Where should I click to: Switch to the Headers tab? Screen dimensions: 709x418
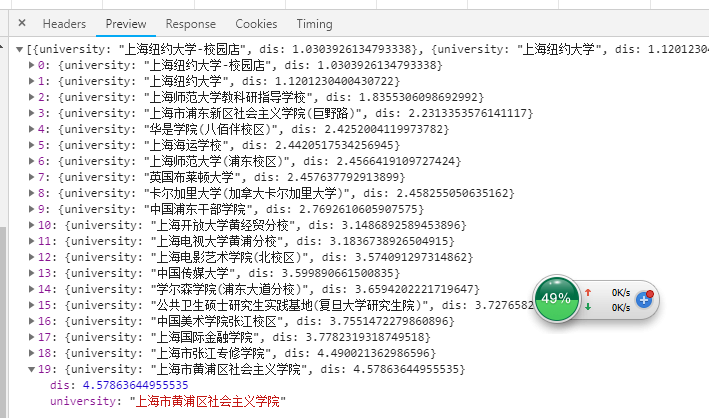pyautogui.click(x=64, y=24)
